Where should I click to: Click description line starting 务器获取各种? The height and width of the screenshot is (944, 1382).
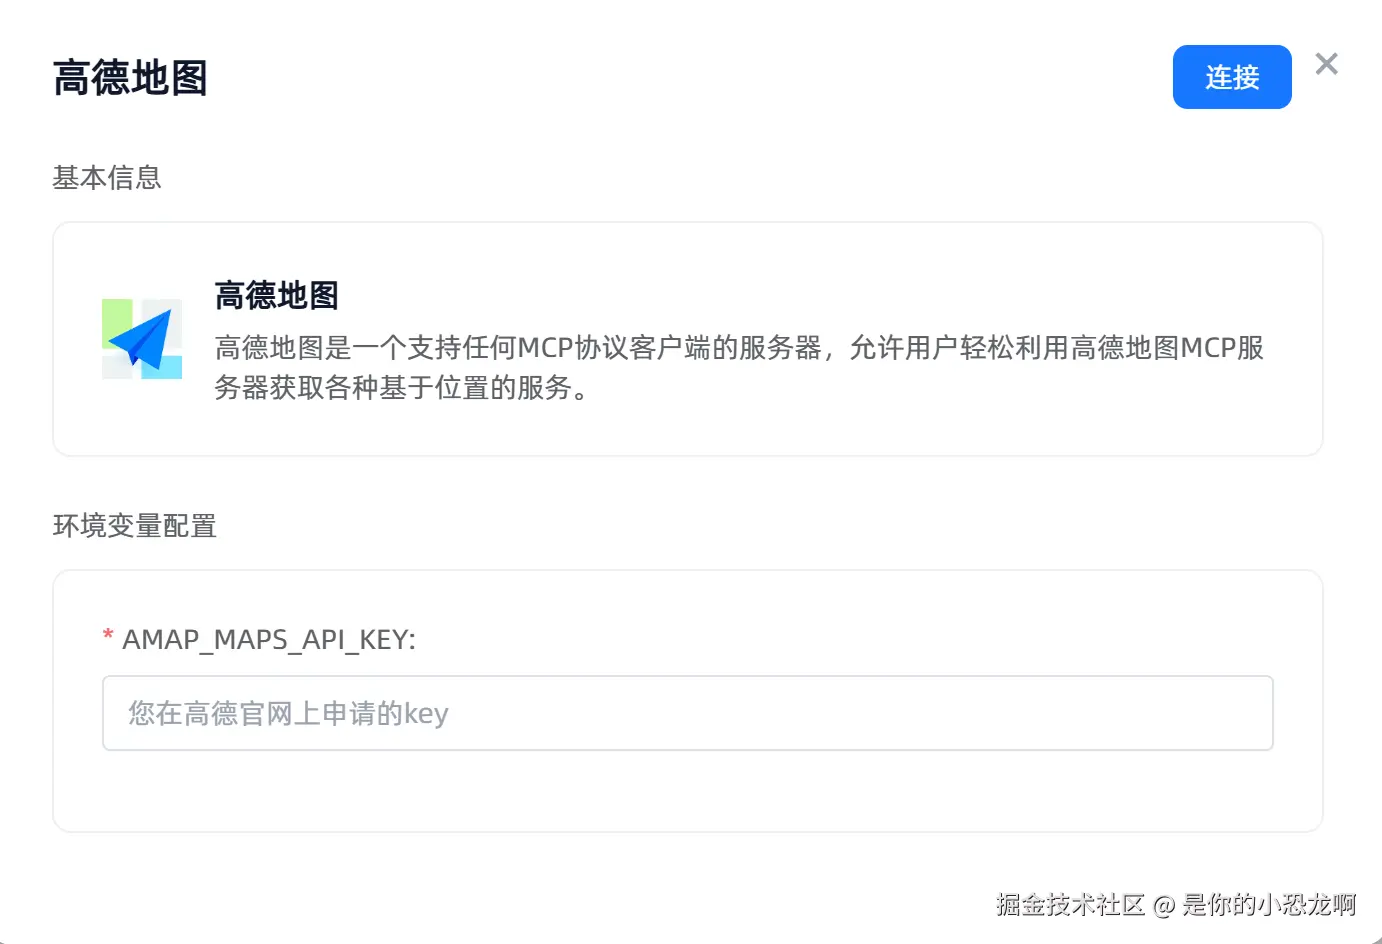tap(400, 388)
